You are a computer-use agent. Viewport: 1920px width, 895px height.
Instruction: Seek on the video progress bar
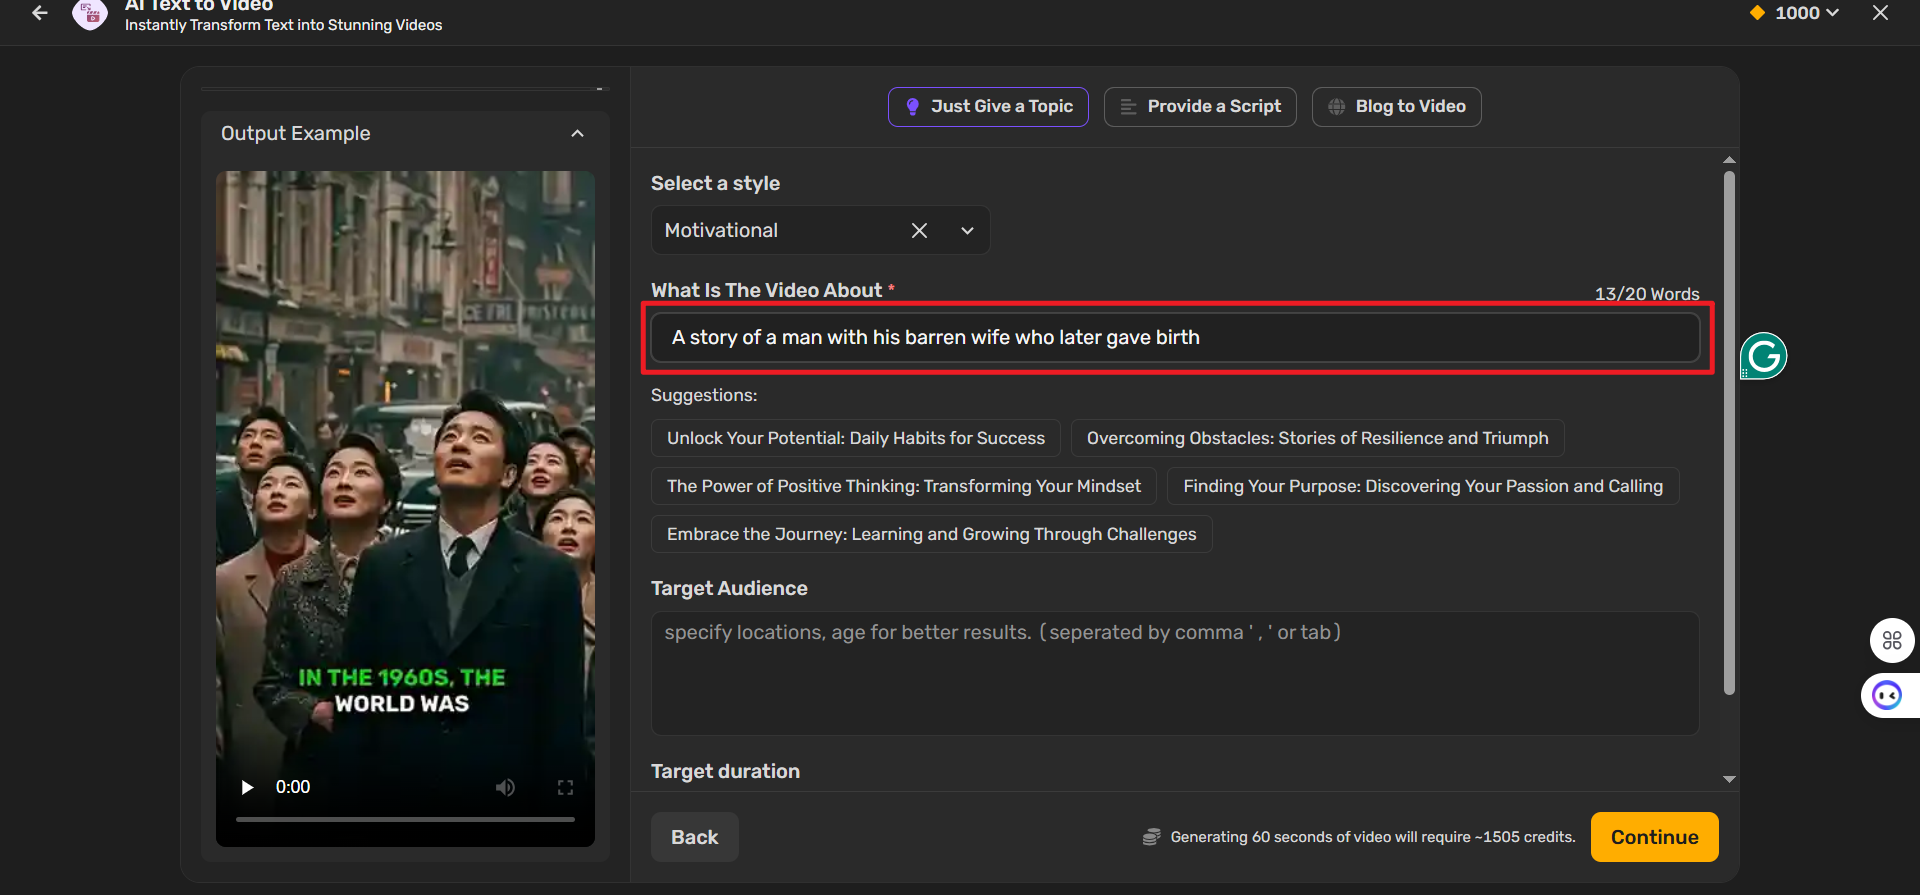405,819
